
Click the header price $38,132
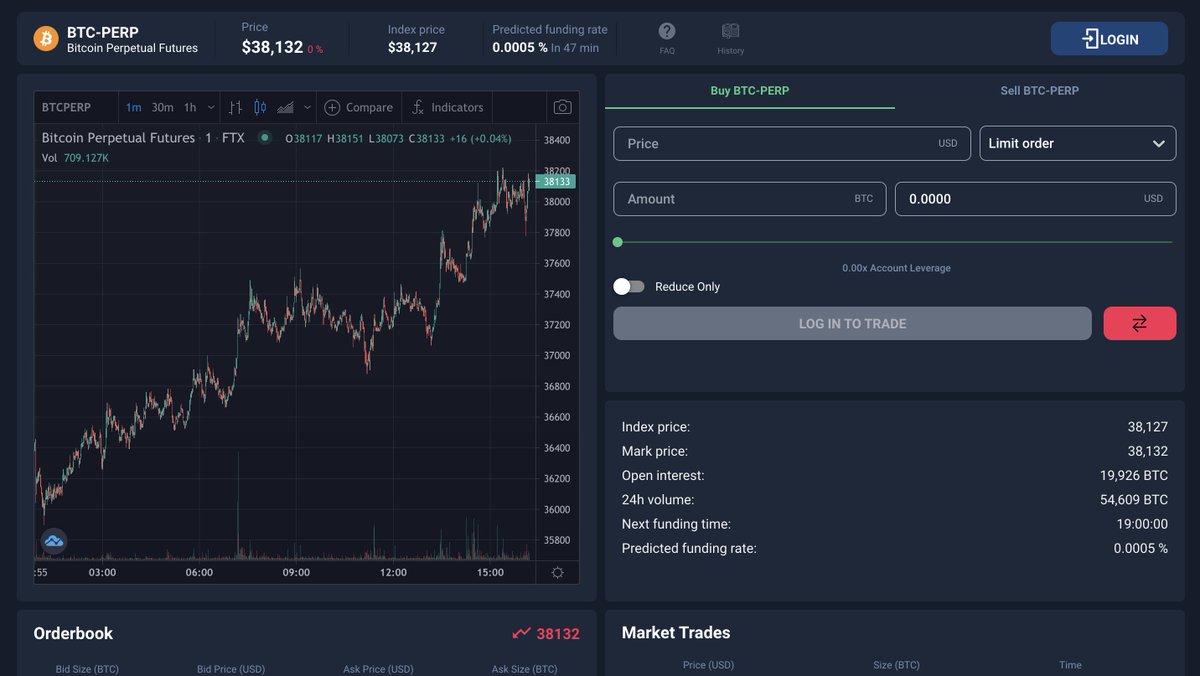tap(272, 47)
